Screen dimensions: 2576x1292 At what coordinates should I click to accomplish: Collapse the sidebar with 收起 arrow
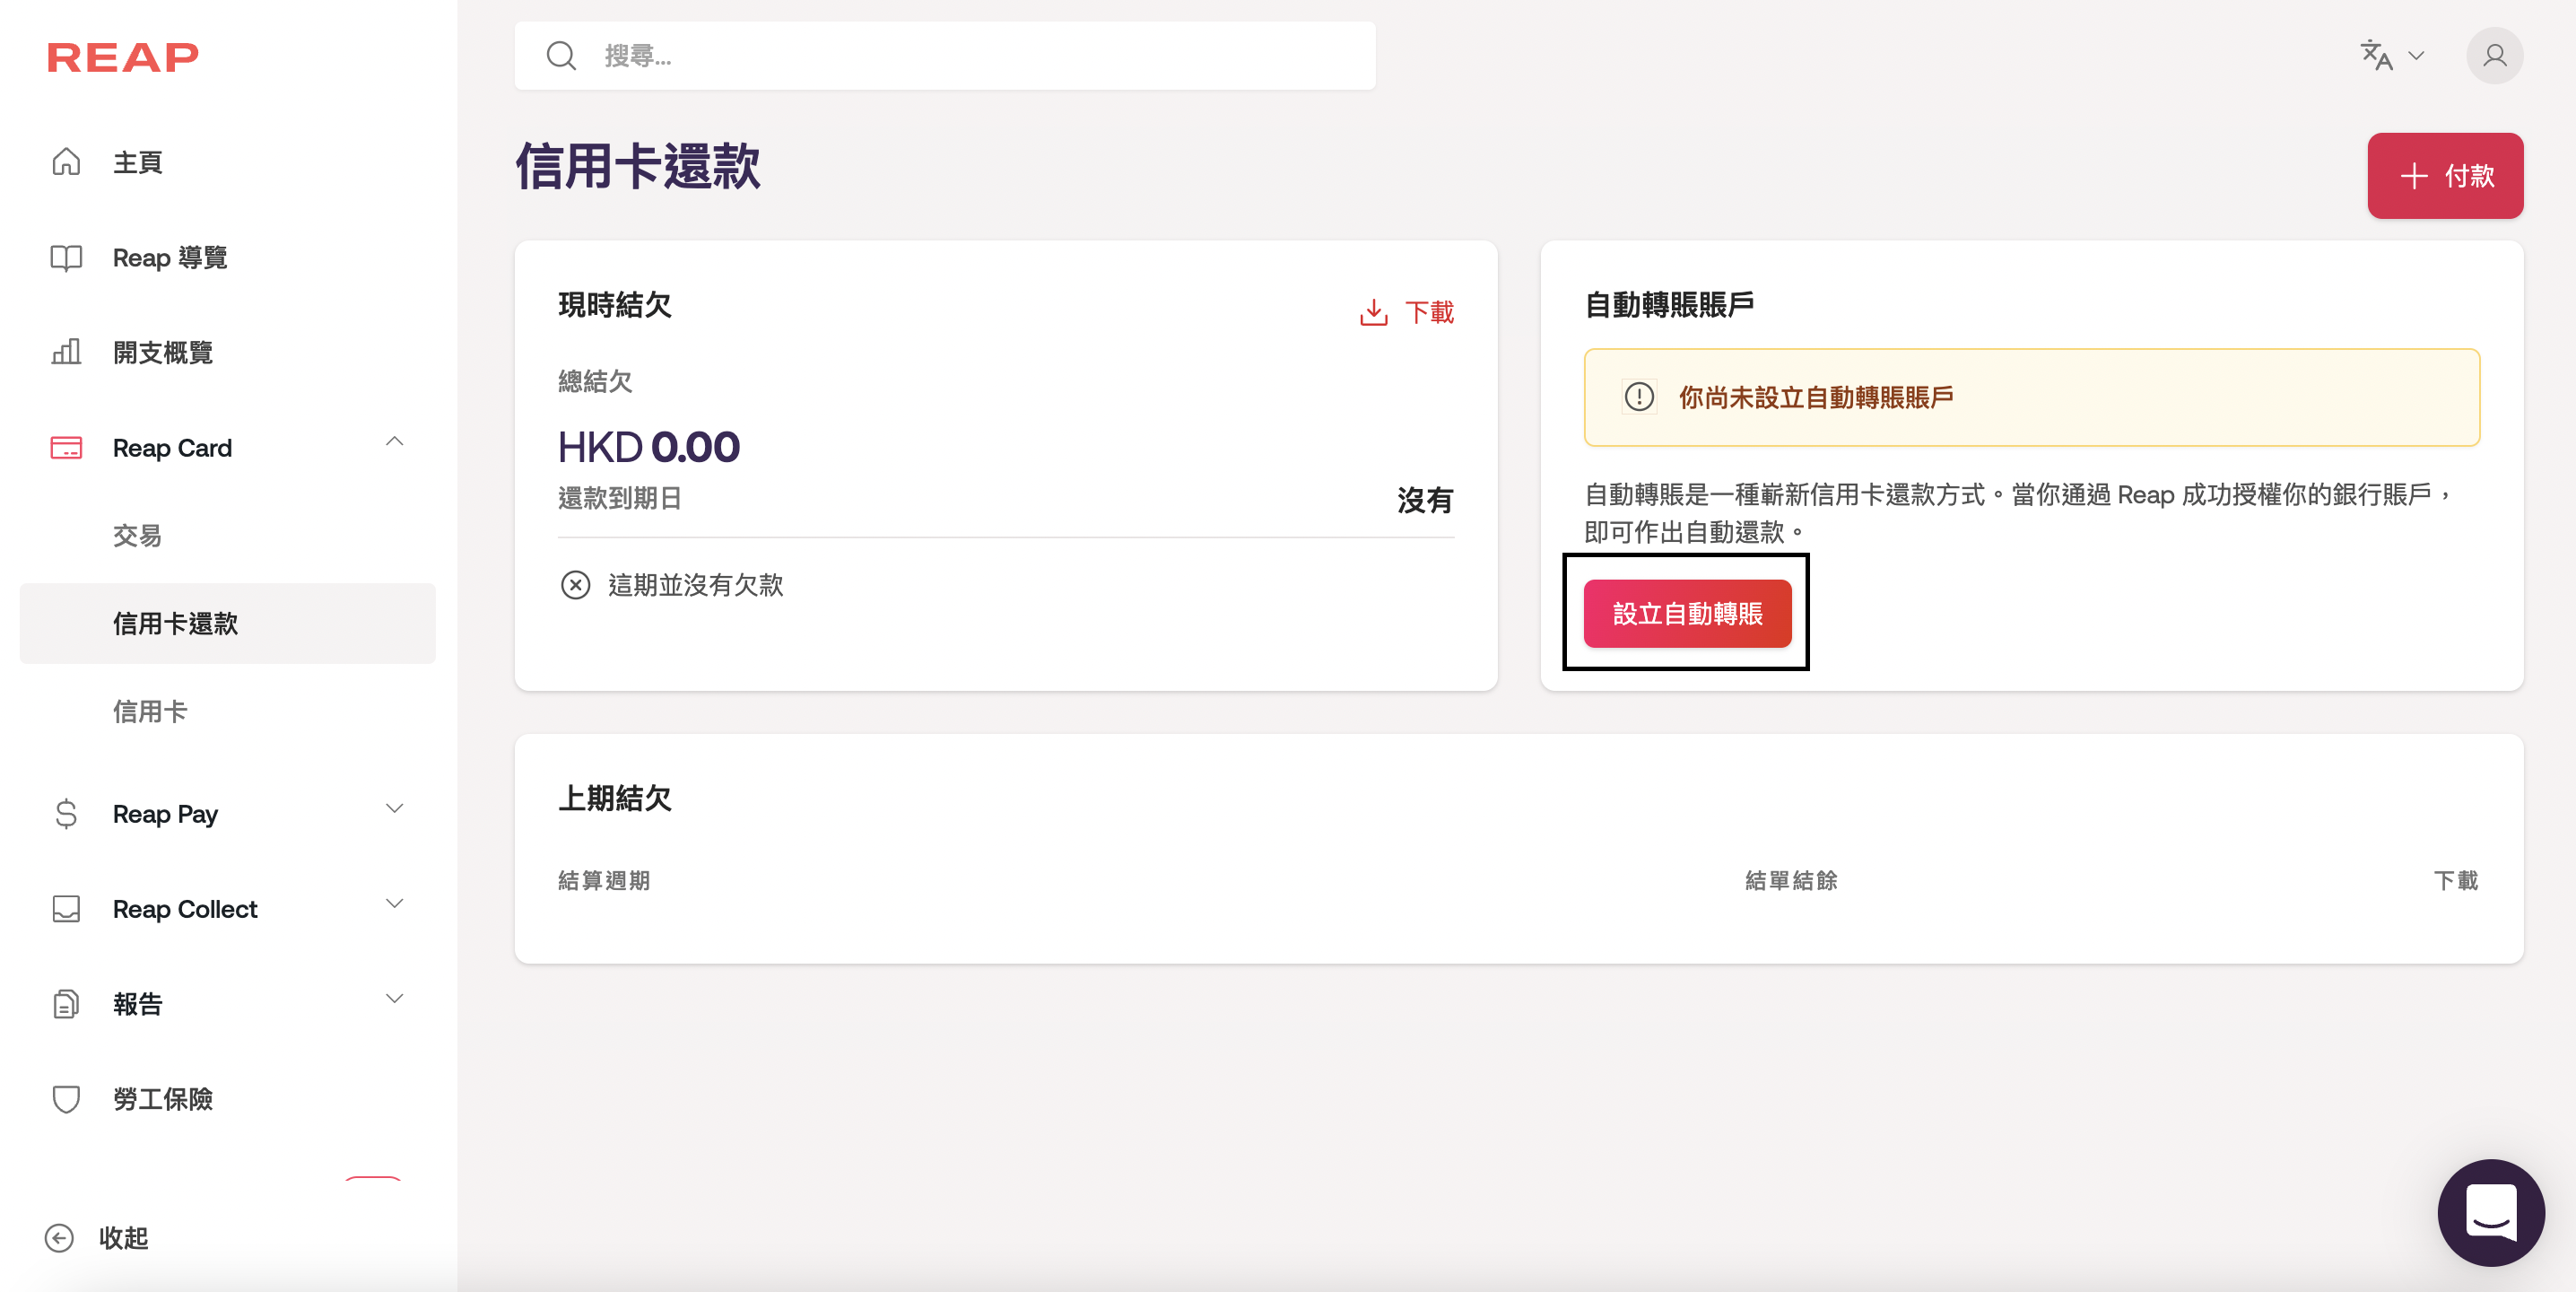point(60,1238)
